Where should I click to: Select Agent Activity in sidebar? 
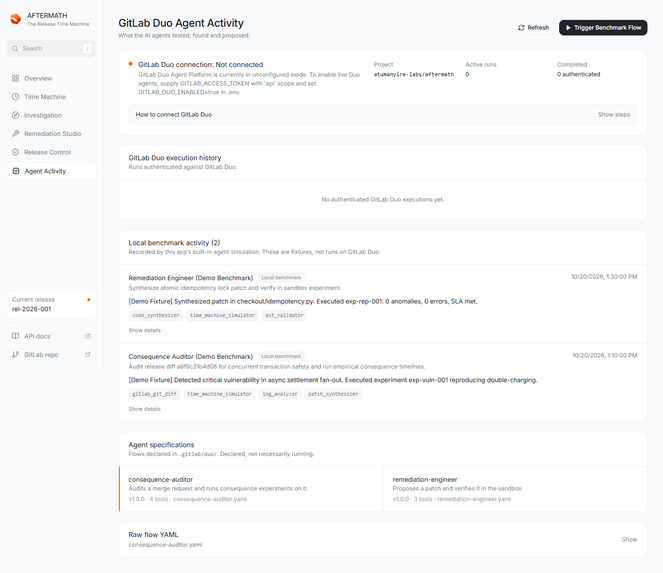[x=51, y=171]
